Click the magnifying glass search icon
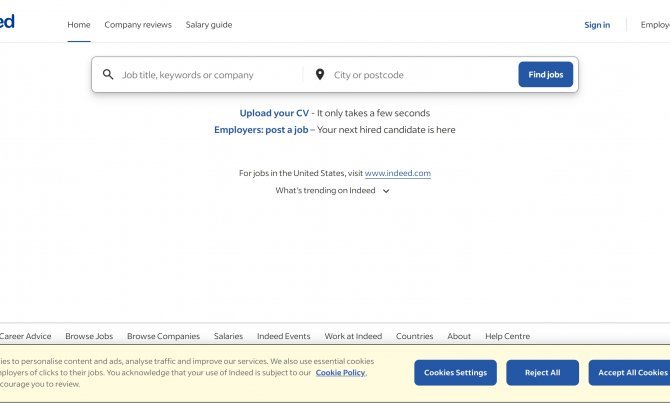Viewport: 670px width, 403px height. pos(108,74)
